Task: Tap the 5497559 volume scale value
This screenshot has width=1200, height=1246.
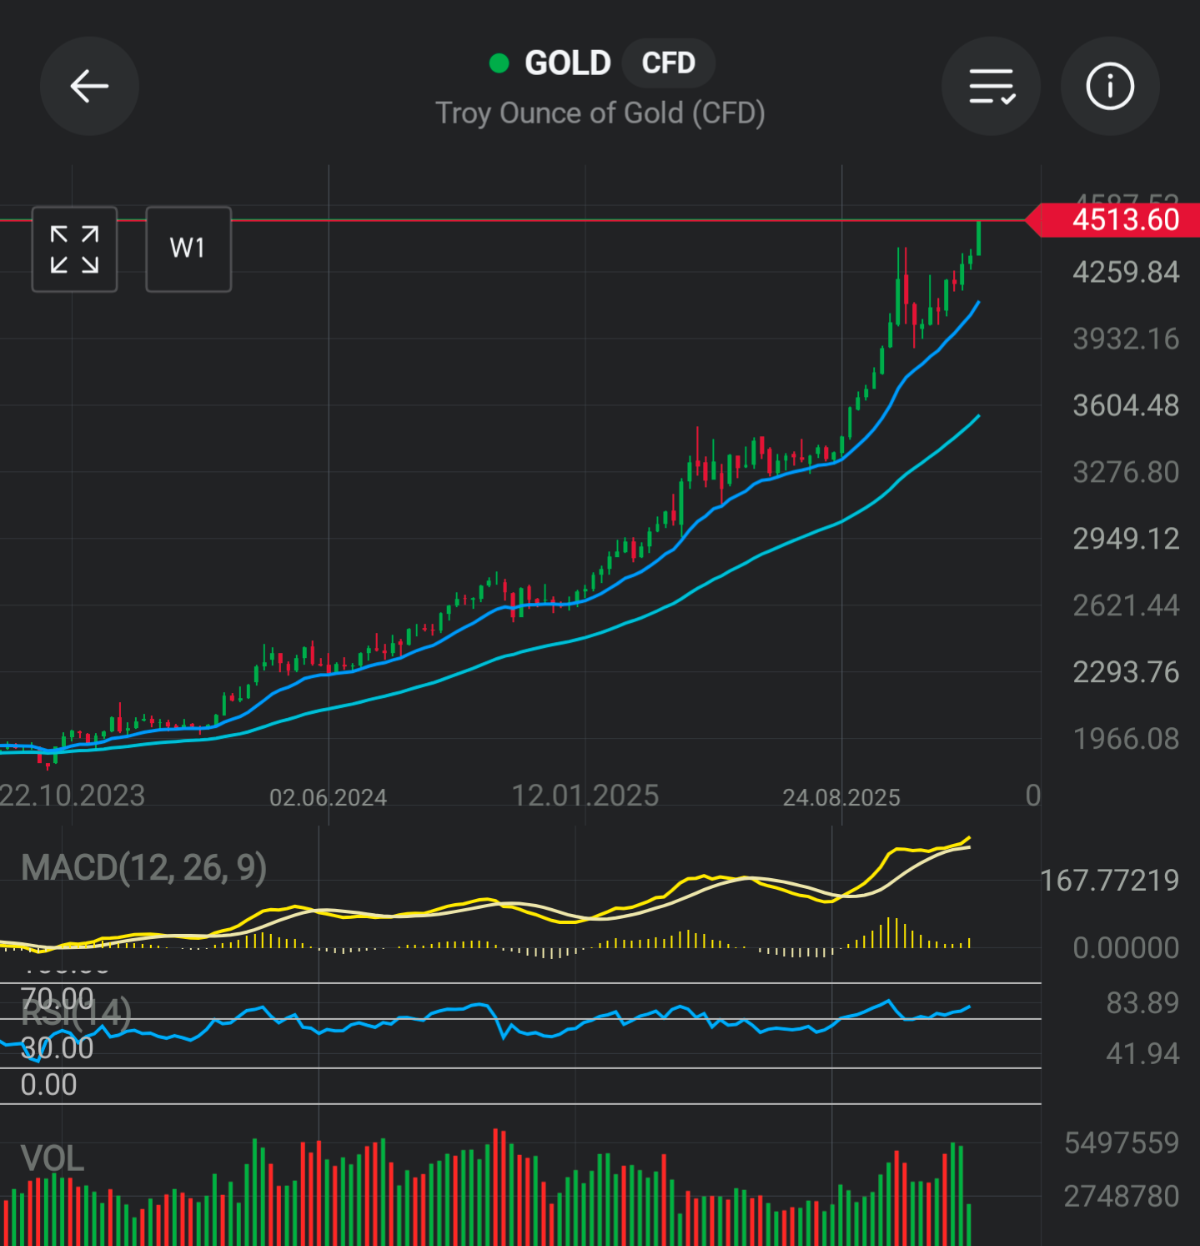Action: (x=1121, y=1143)
